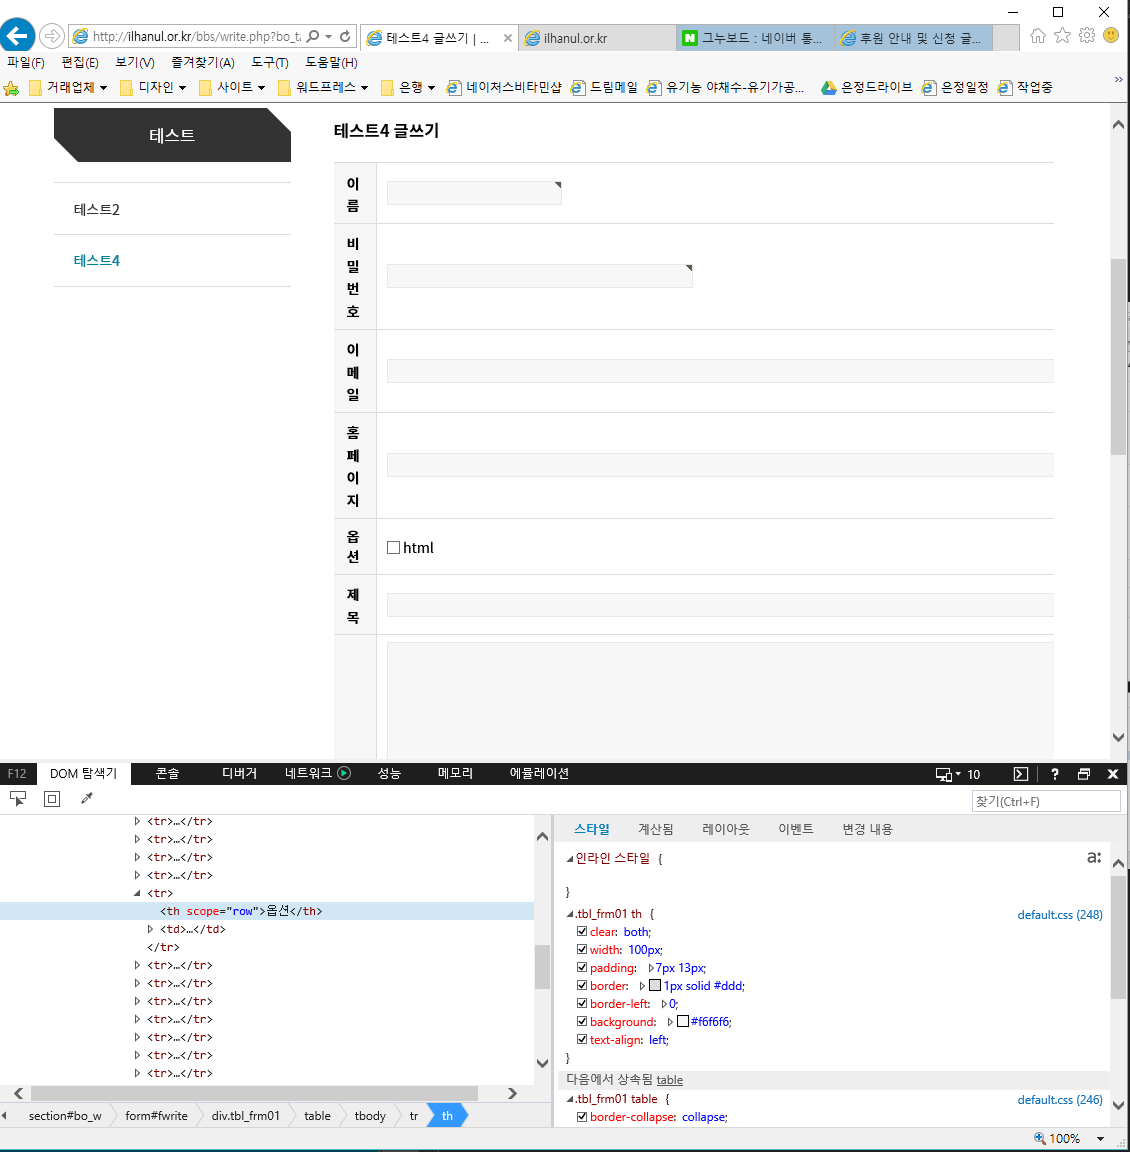This screenshot has height=1152, width=1130.
Task: Click the zoom magnifier in status bar
Action: tap(1040, 1138)
